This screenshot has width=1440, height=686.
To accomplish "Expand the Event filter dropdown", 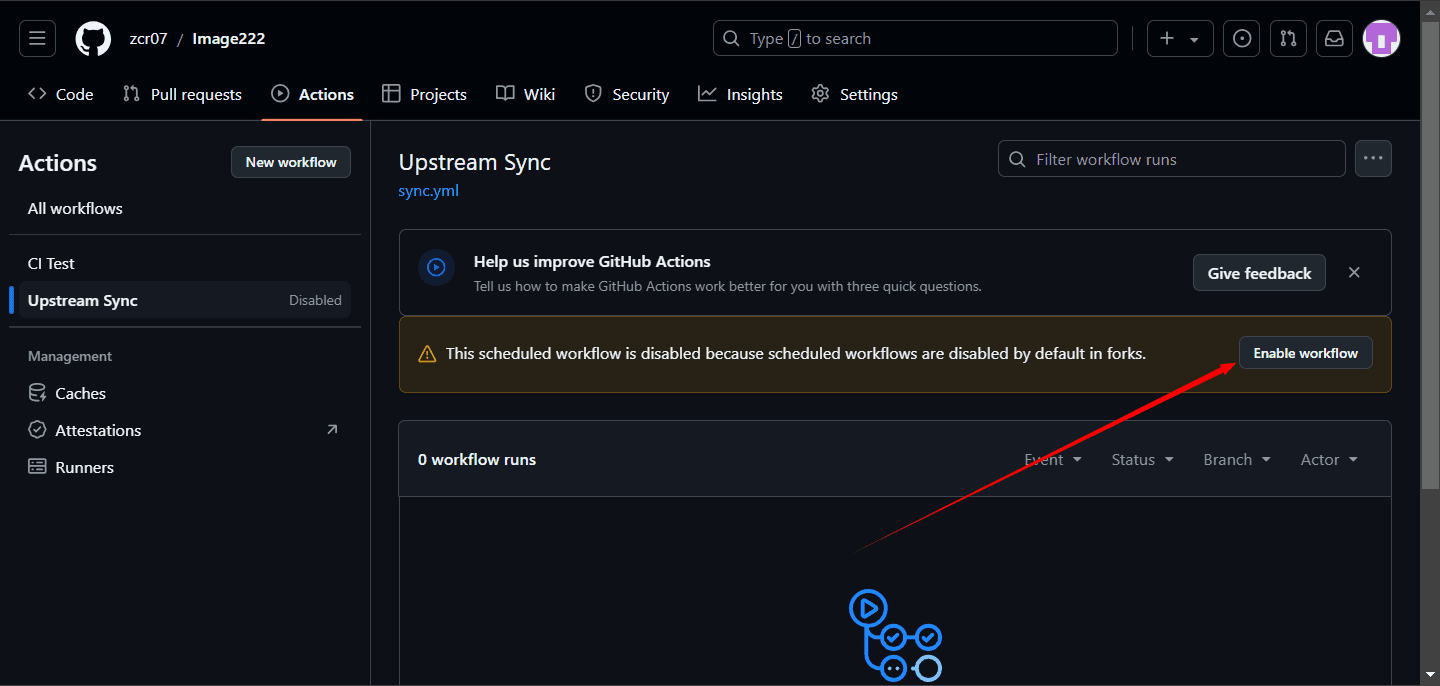I will (1053, 460).
